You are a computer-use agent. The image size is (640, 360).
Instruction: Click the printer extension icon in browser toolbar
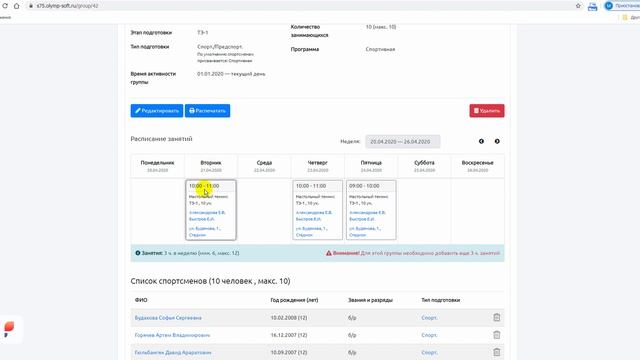point(592,6)
